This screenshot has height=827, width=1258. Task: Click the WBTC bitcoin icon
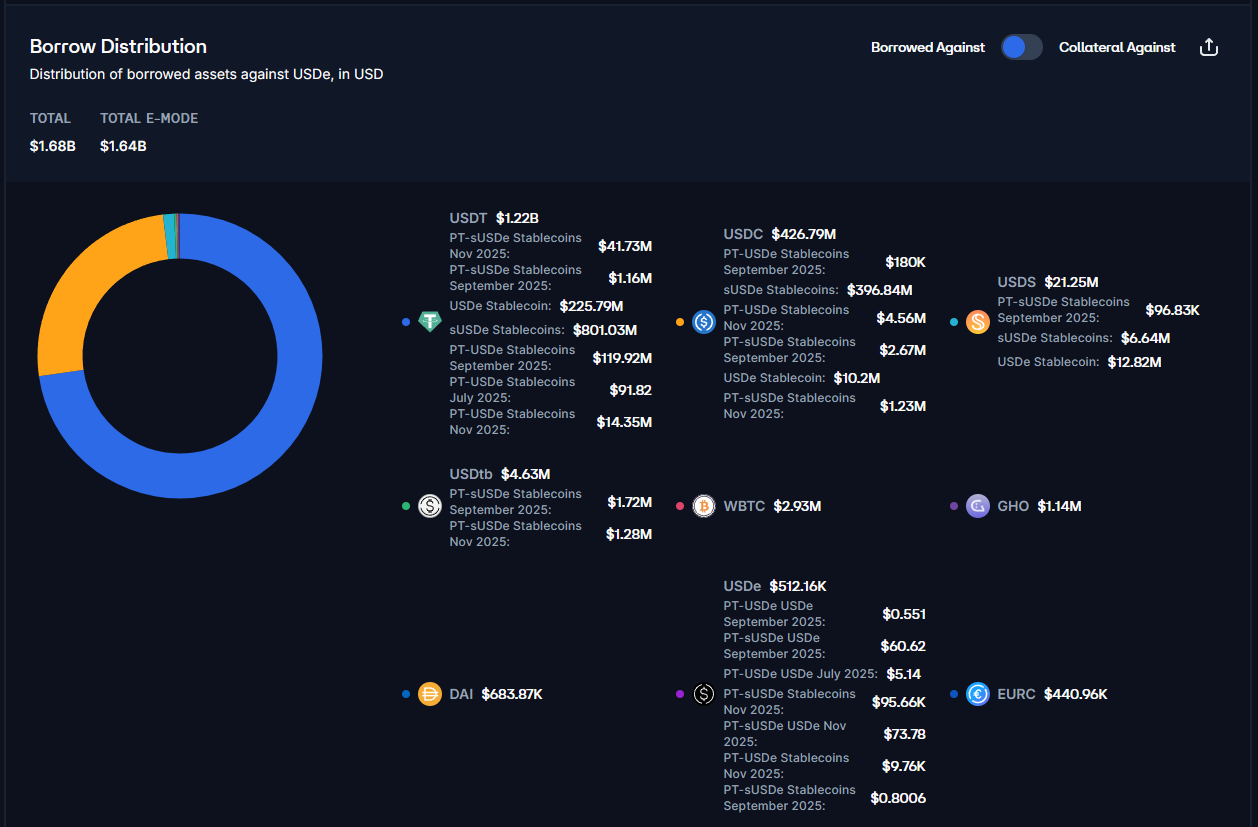pyautogui.click(x=704, y=506)
